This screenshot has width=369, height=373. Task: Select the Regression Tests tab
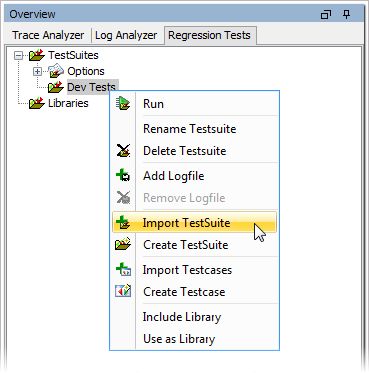coord(209,35)
